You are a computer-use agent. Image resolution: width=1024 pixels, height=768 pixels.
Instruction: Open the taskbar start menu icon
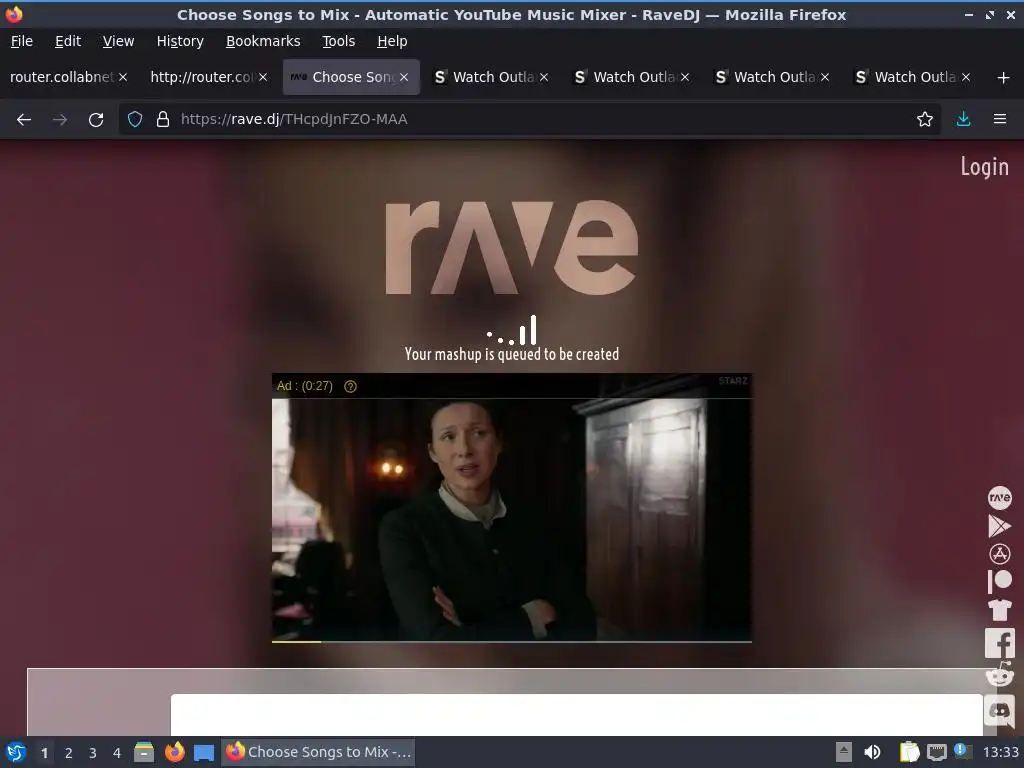pos(16,752)
